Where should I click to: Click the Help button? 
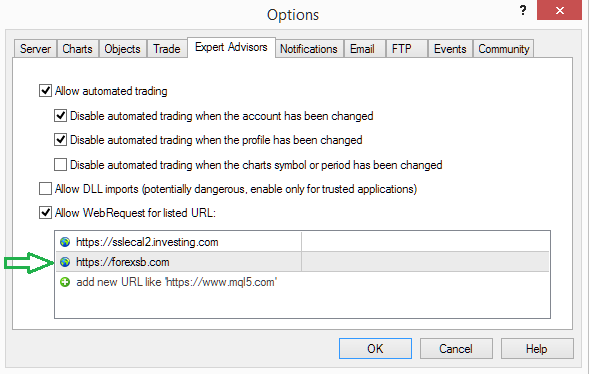click(537, 349)
